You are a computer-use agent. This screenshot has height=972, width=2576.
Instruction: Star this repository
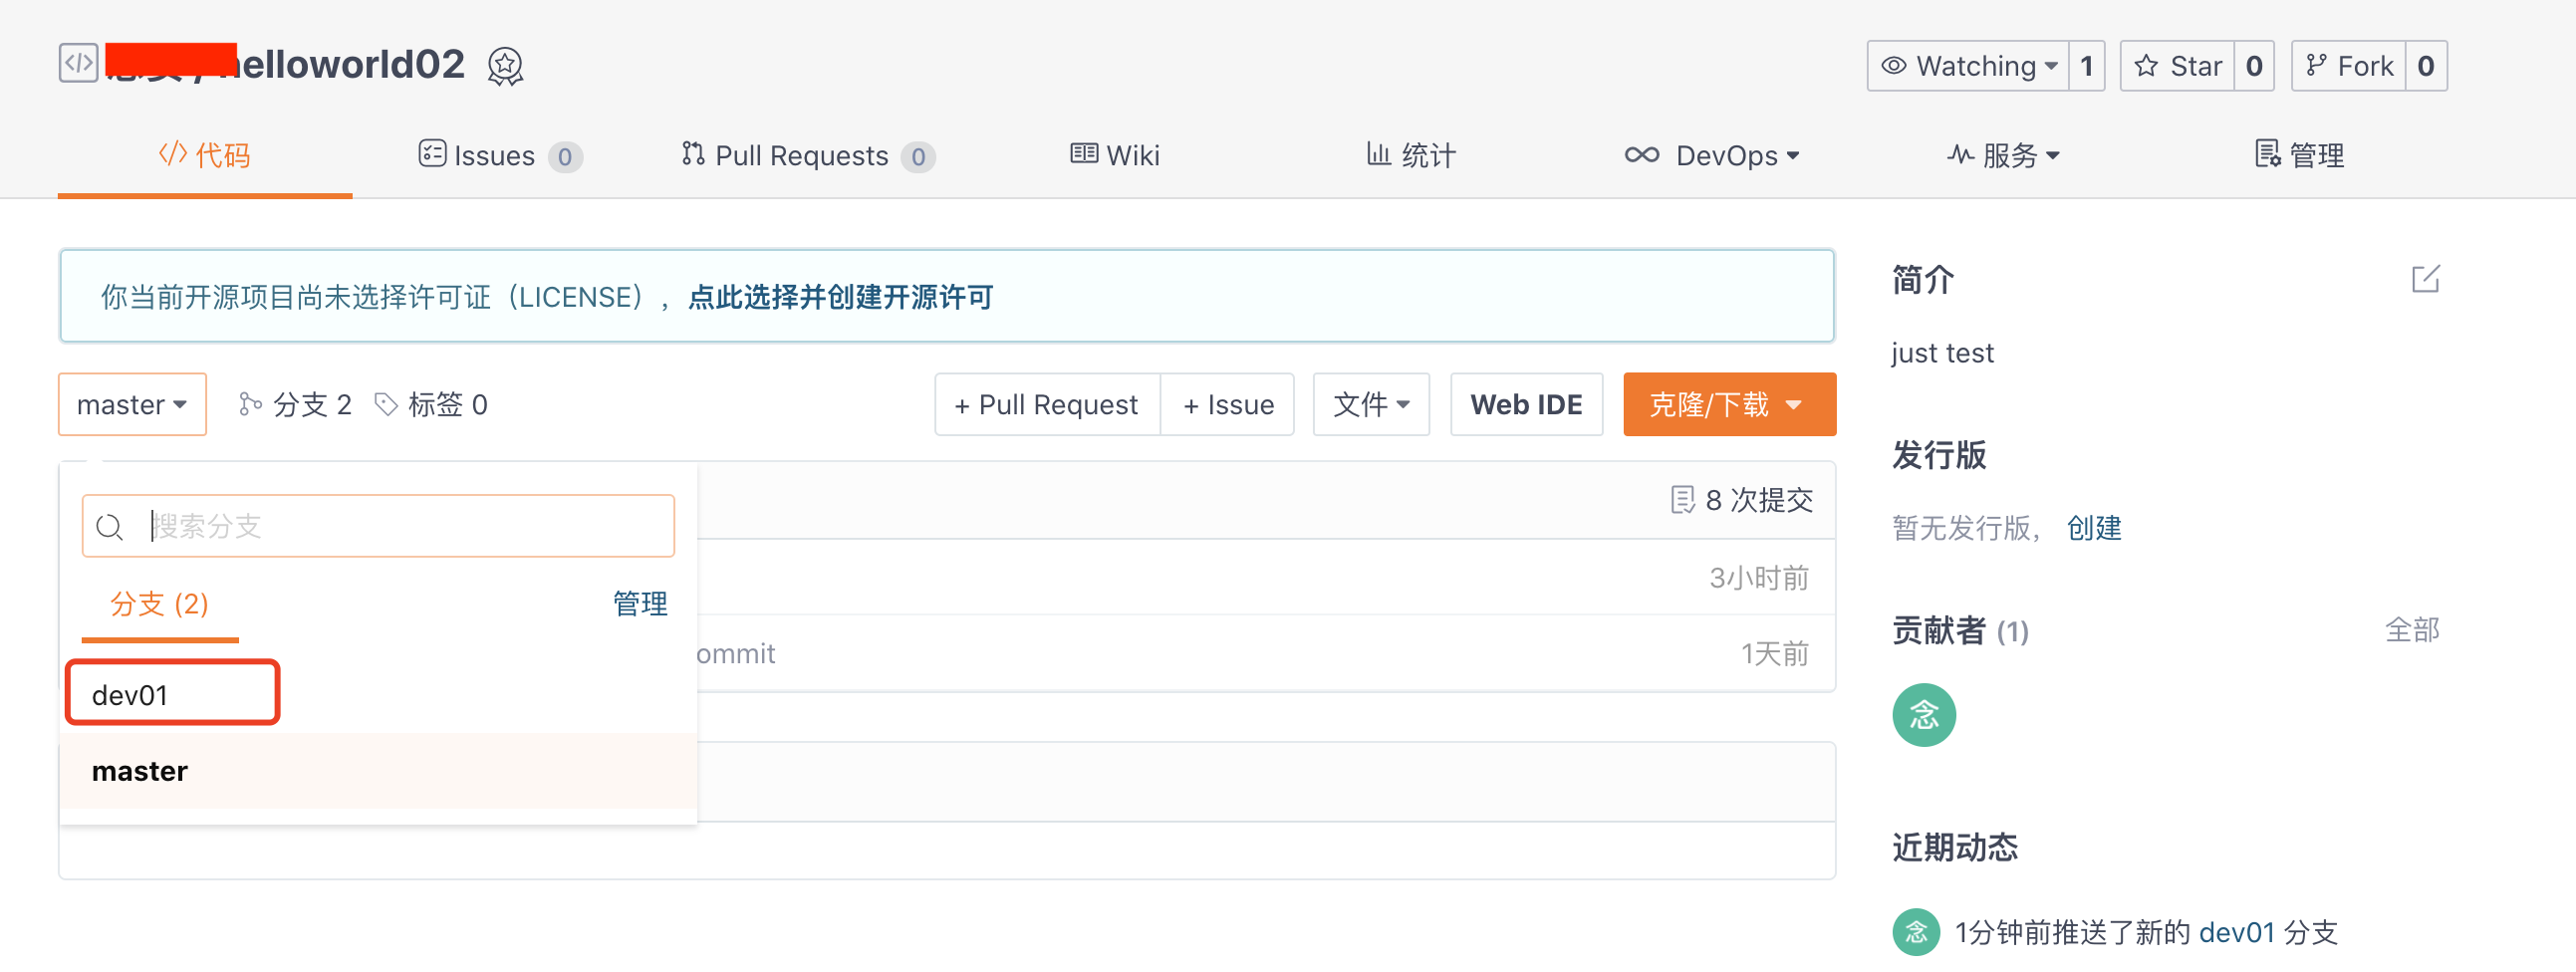click(x=2177, y=66)
